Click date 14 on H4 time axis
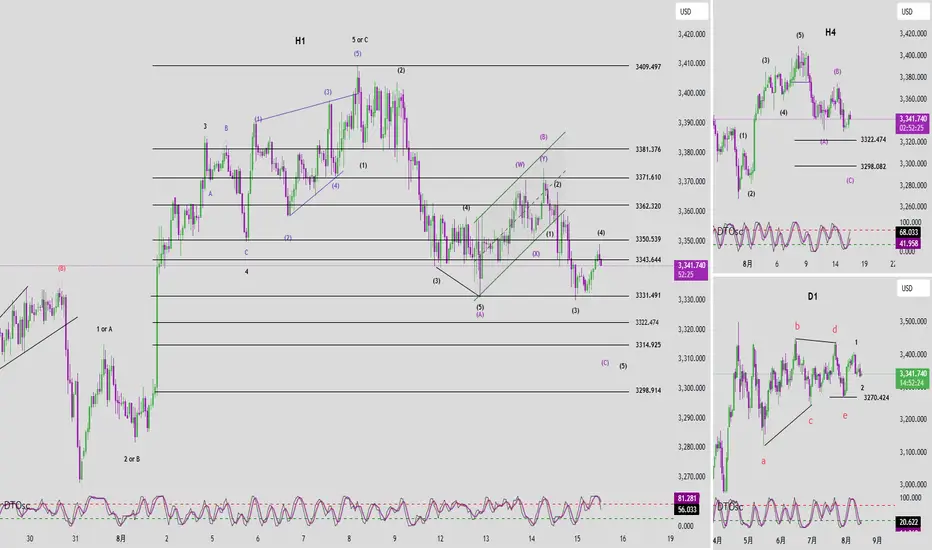 (x=835, y=263)
